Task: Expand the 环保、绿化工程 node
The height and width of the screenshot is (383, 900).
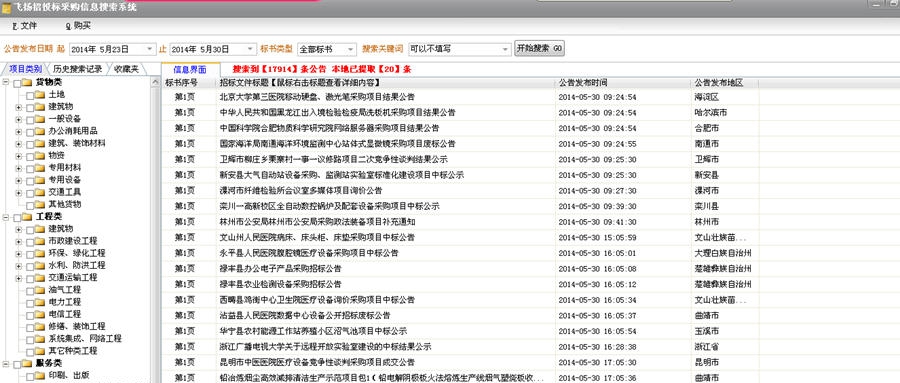Action: [x=19, y=254]
